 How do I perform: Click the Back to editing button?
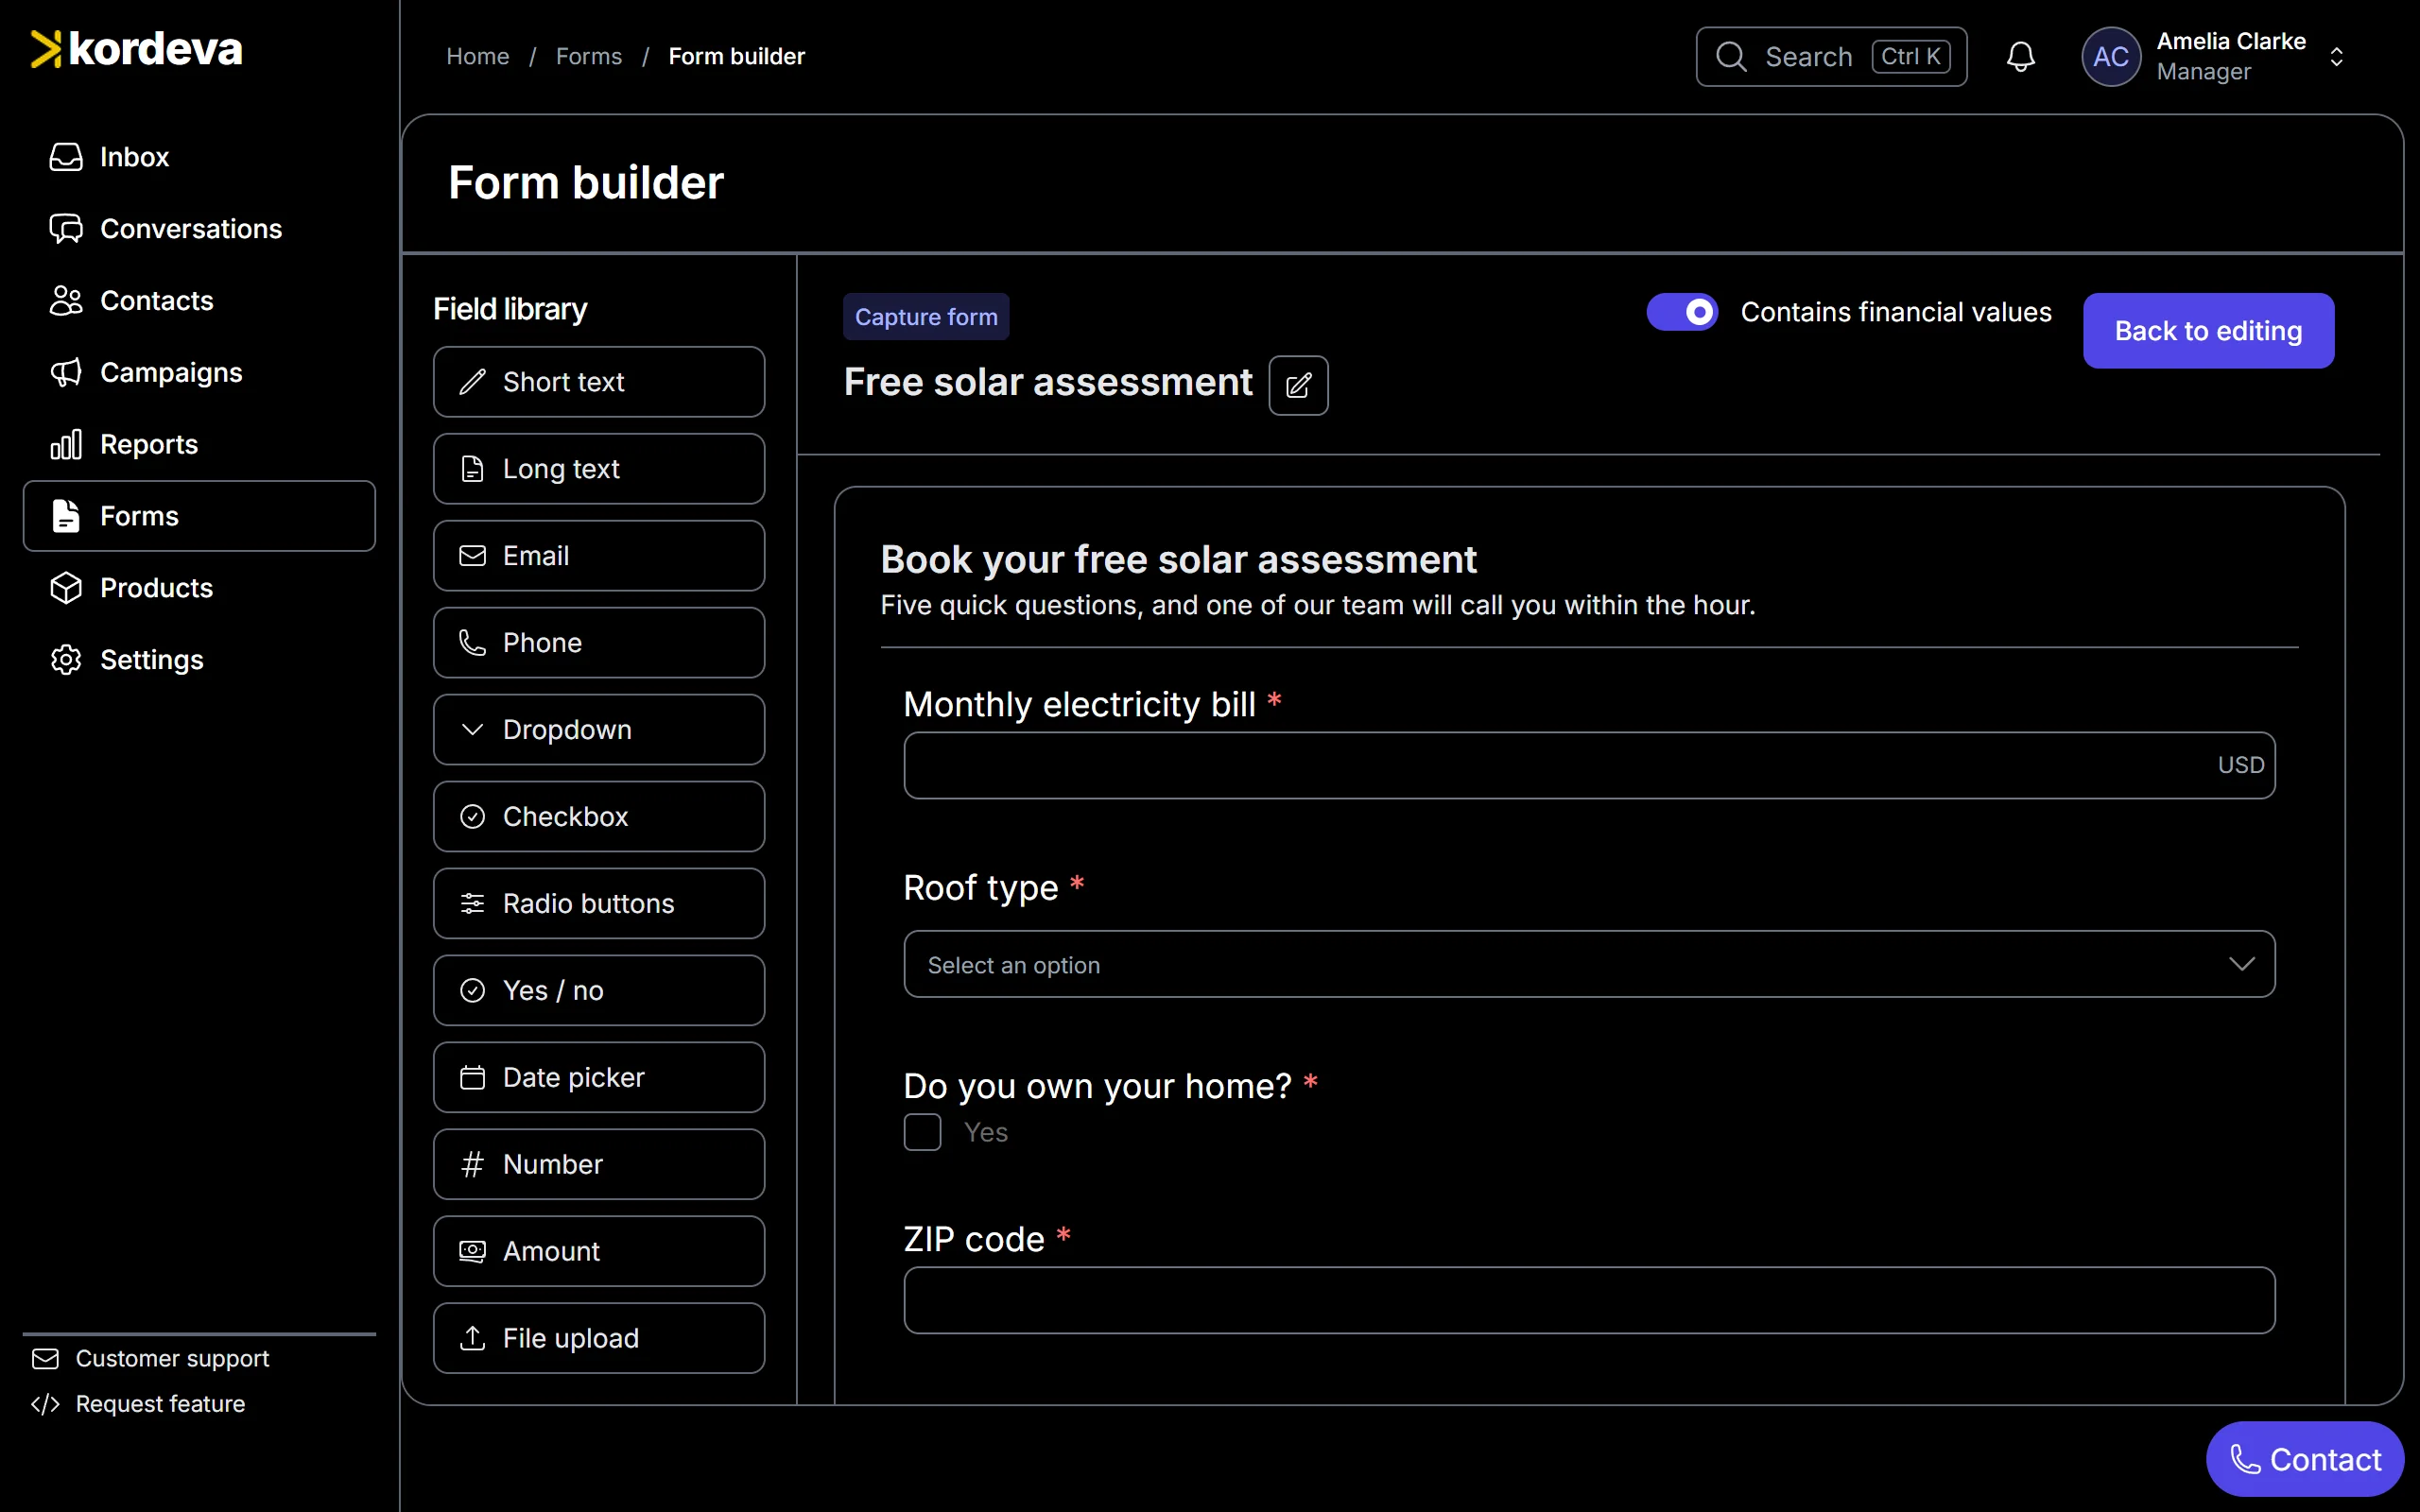pyautogui.click(x=2208, y=331)
